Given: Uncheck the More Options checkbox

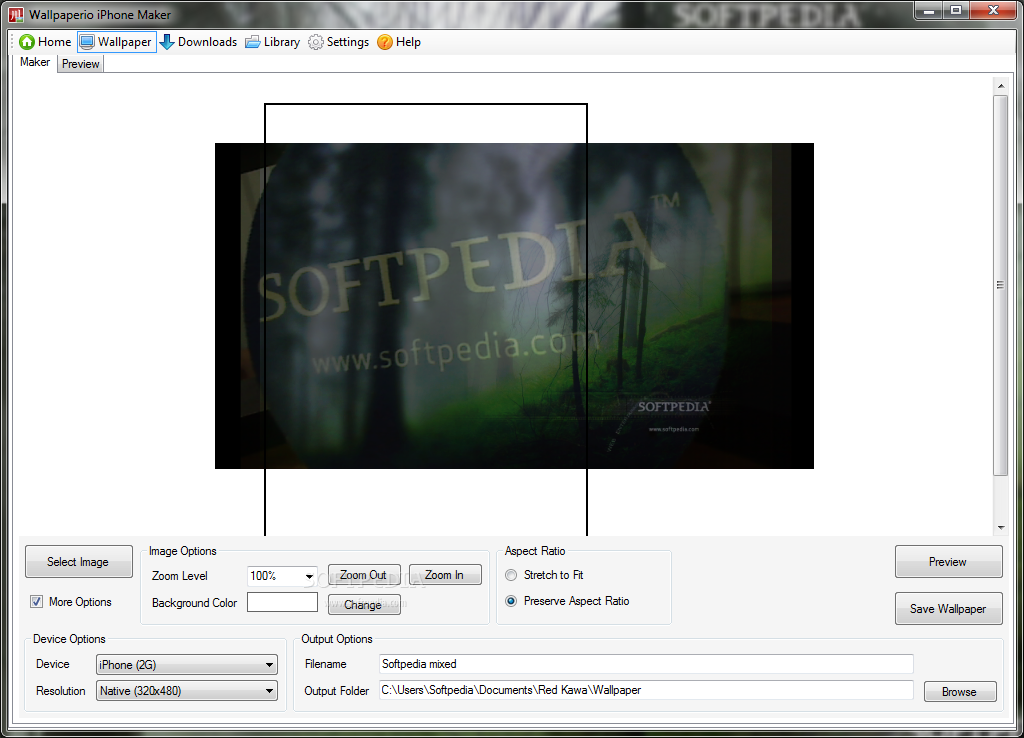Looking at the screenshot, I should coord(37,602).
